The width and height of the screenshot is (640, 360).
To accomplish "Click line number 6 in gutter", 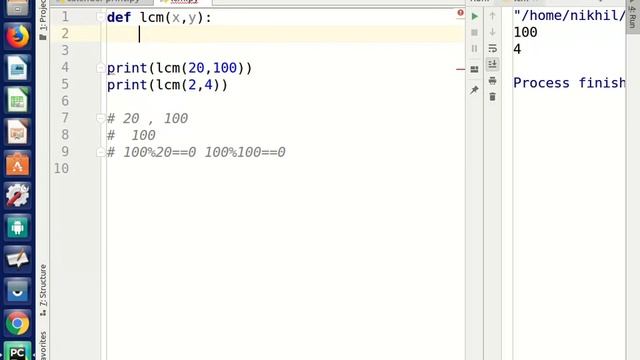I will 65,101.
